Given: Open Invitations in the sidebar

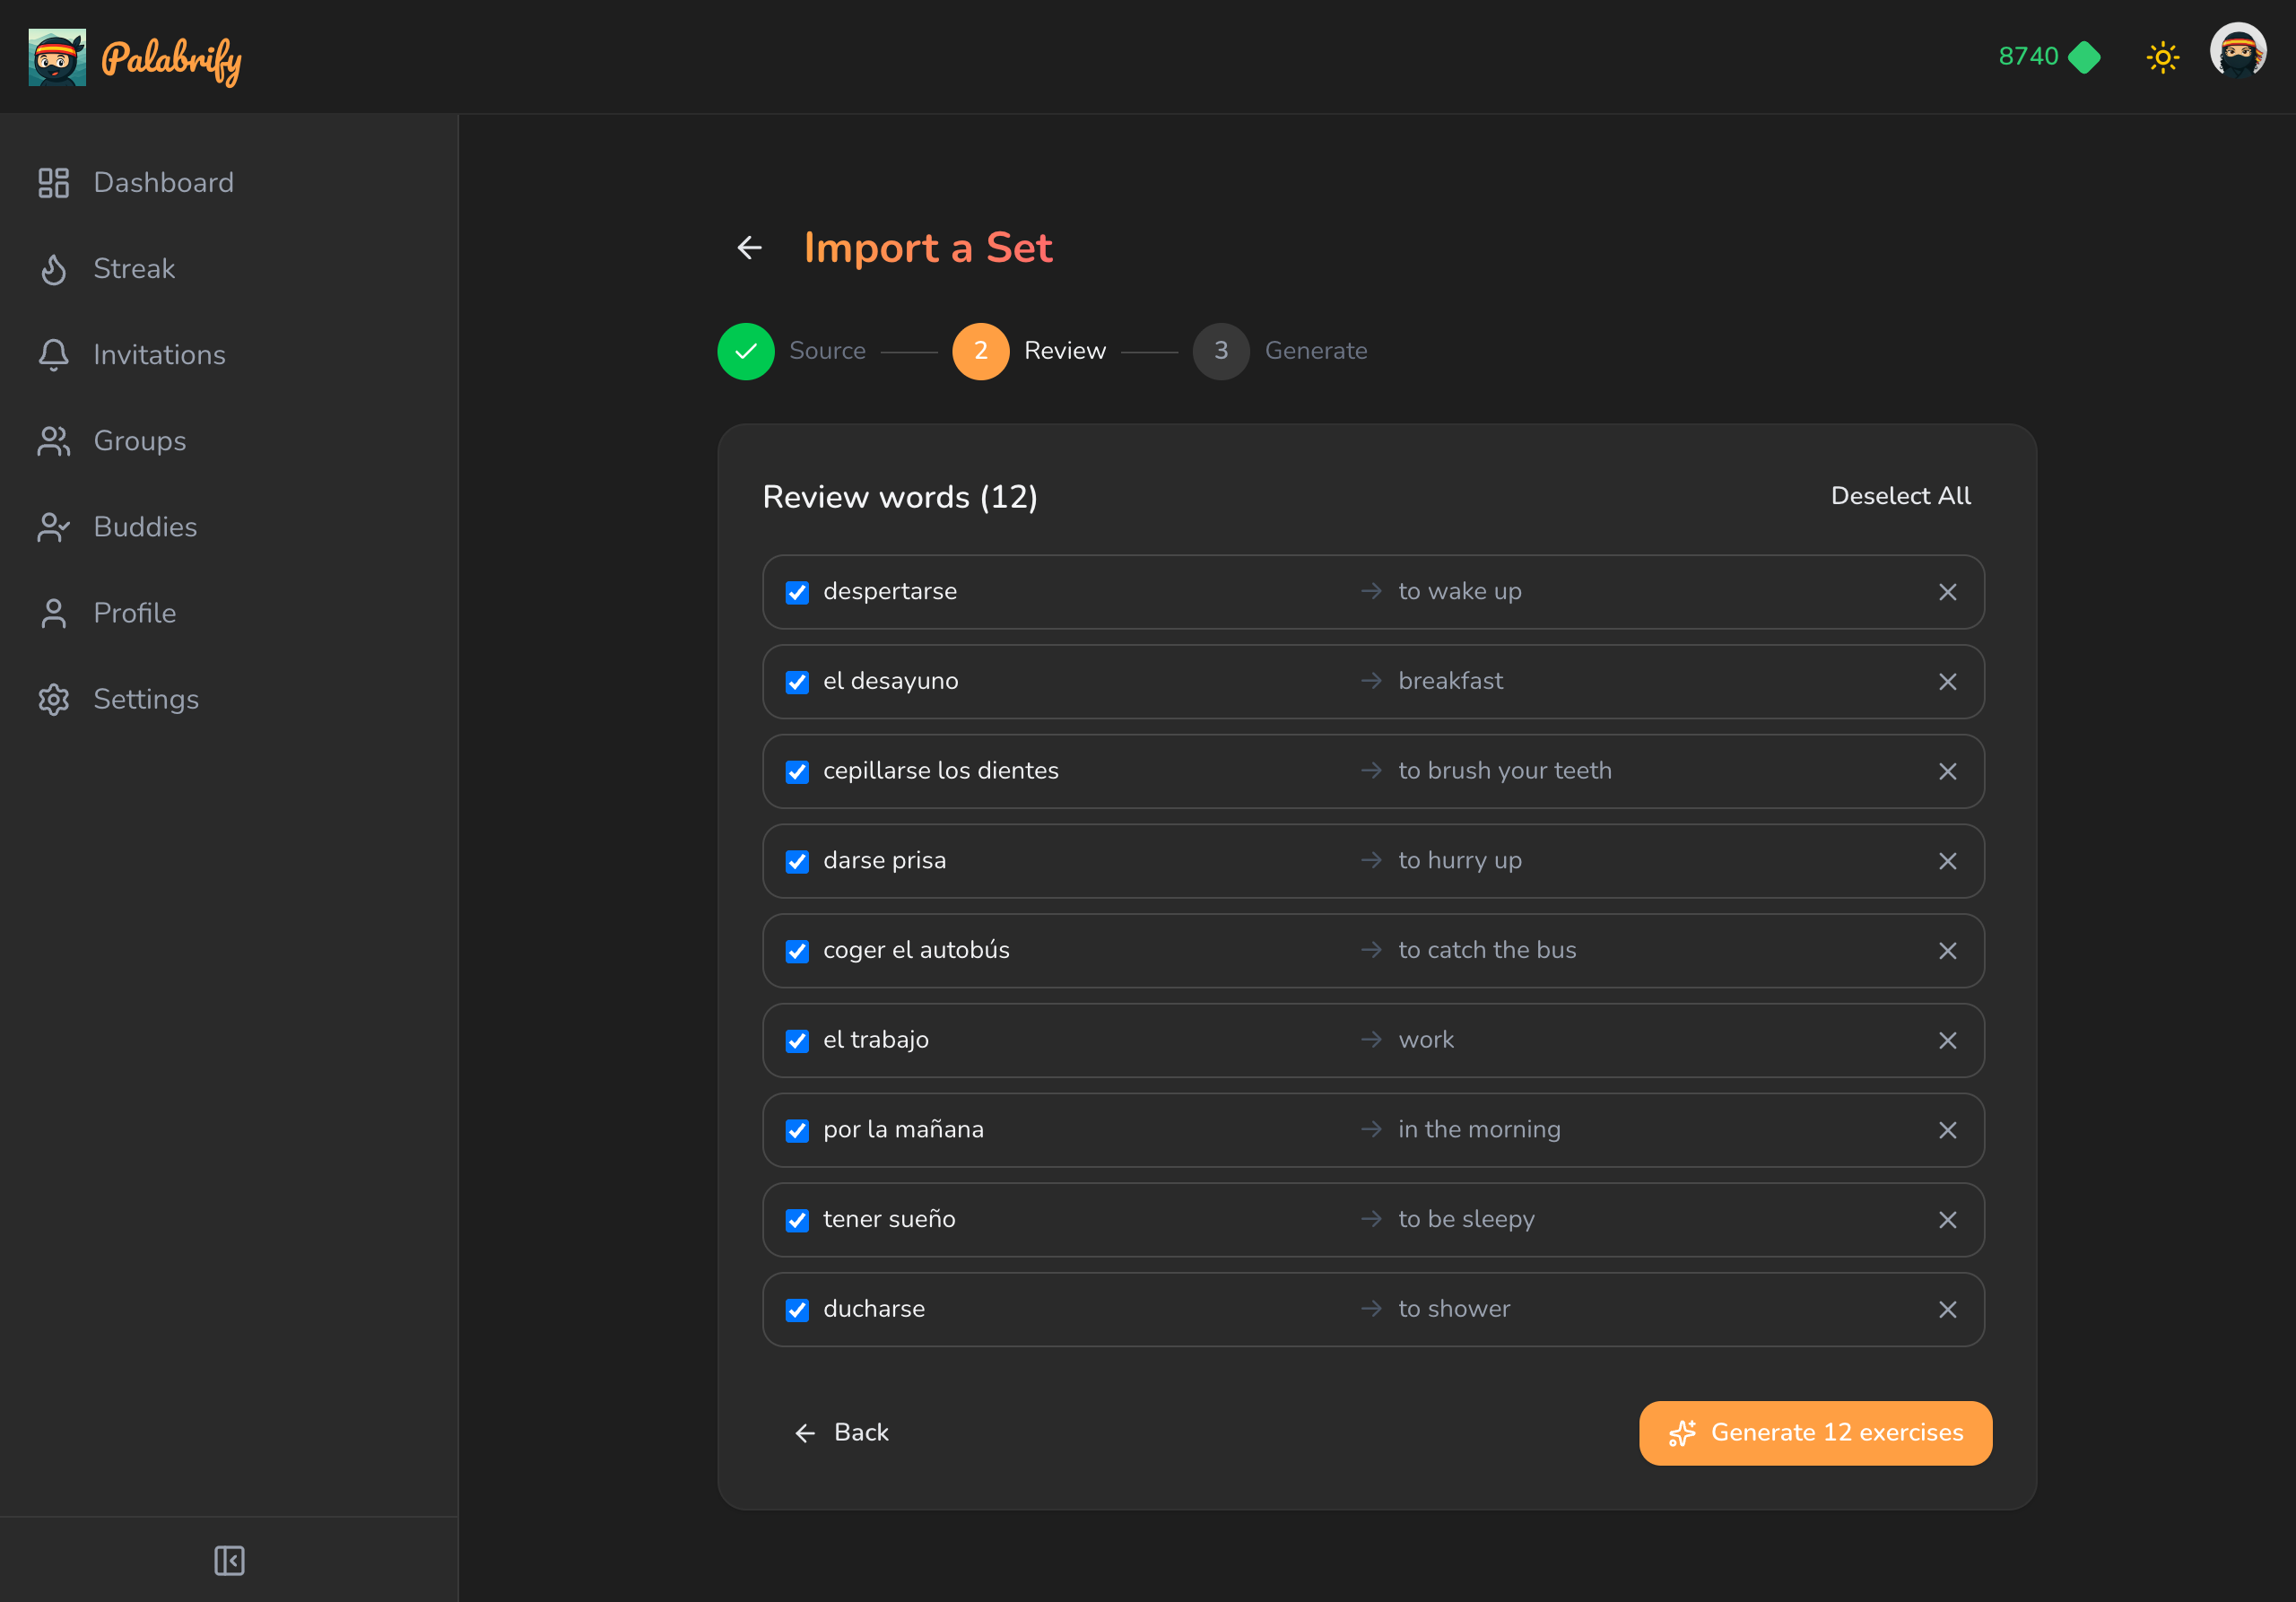Looking at the screenshot, I should pos(159,355).
